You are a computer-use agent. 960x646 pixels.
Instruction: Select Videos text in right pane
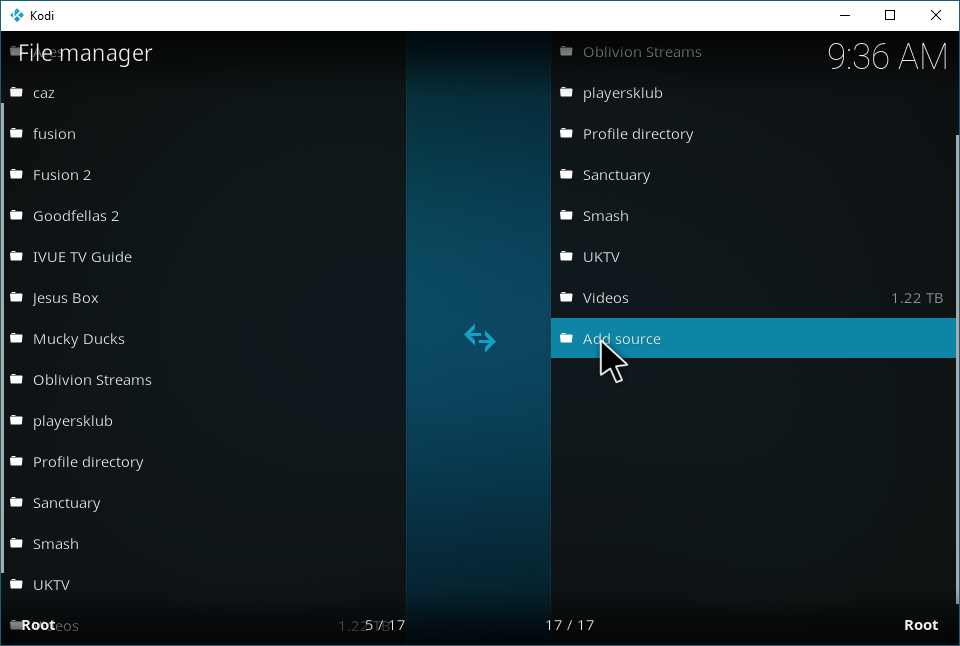point(606,298)
